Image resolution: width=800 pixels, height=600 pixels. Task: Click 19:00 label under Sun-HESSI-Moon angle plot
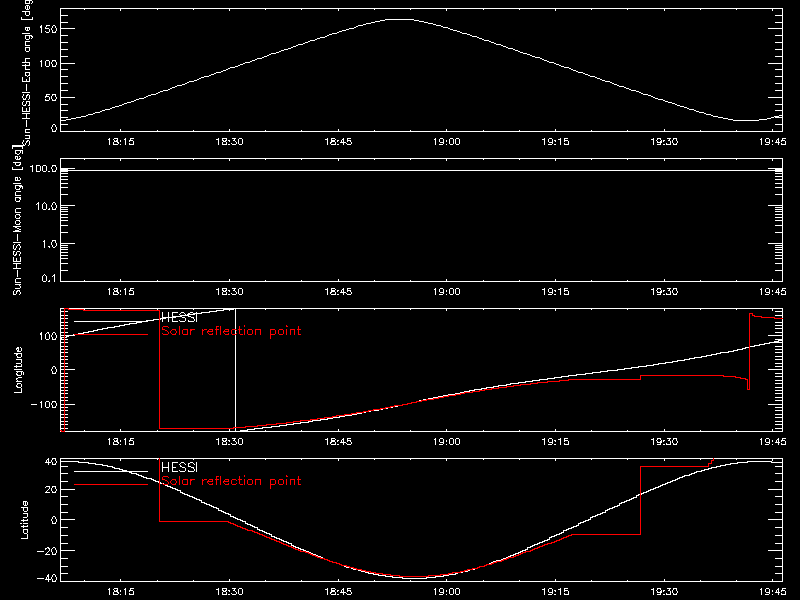click(x=447, y=292)
